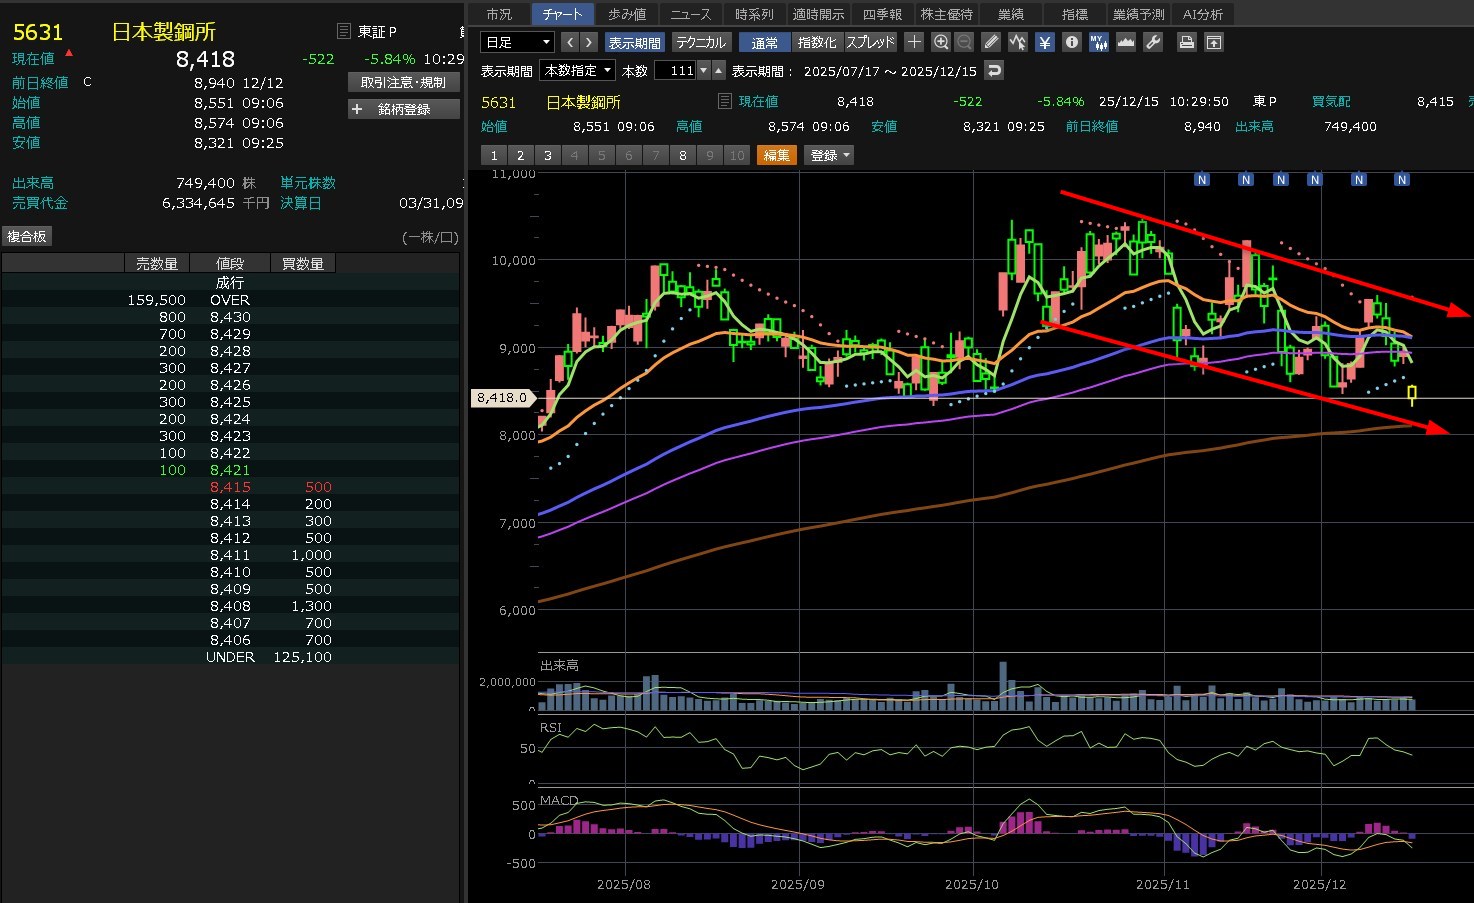Screen dimensions: 1474x903
Task: Toggle 指数化 indexed chart mode
Action: 817,42
